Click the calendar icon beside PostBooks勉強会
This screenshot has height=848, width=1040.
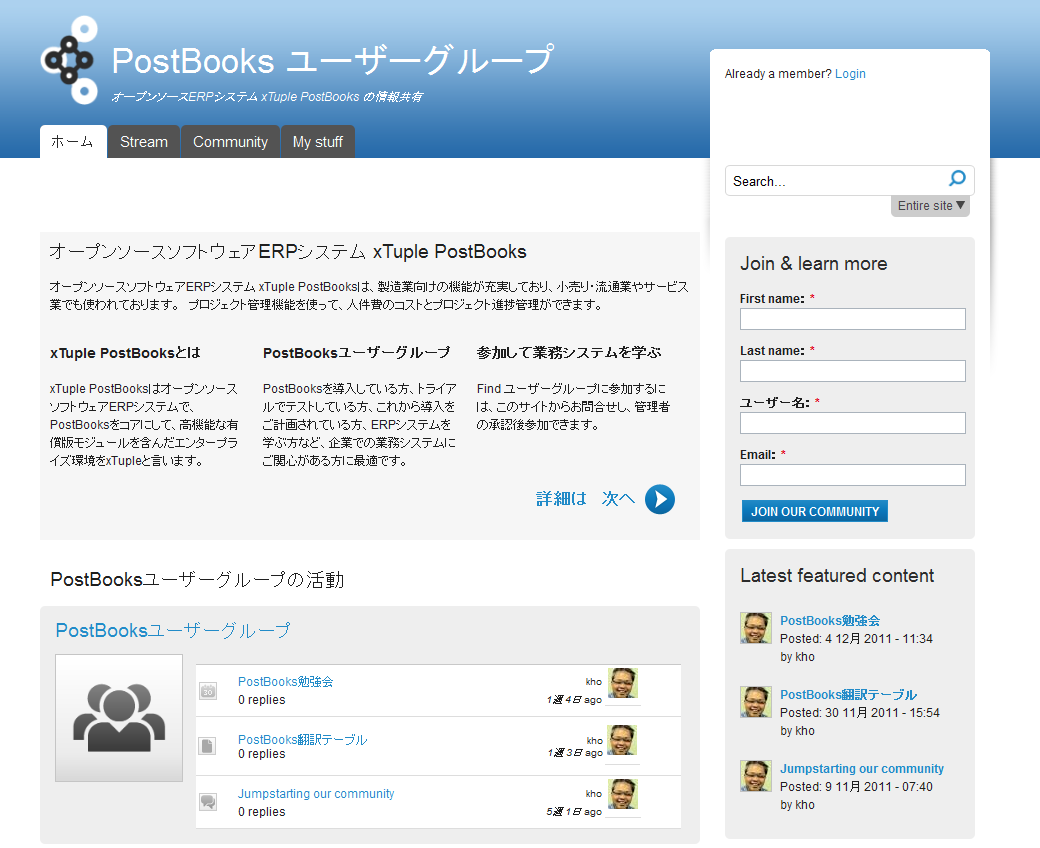click(208, 691)
